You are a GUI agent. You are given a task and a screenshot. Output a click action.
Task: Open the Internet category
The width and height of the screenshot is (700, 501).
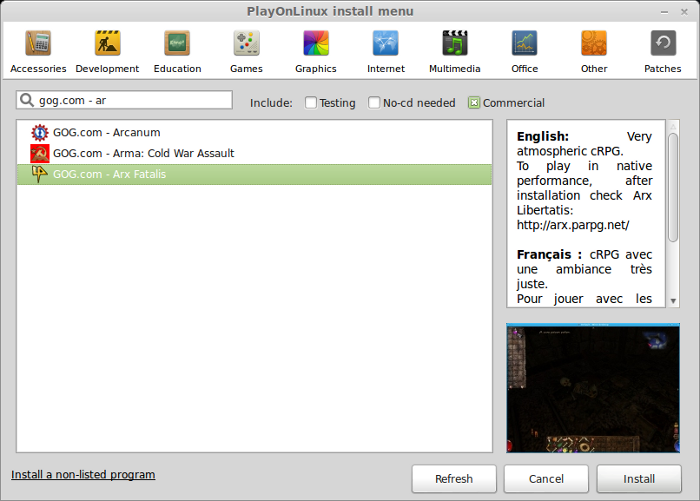coord(386,51)
